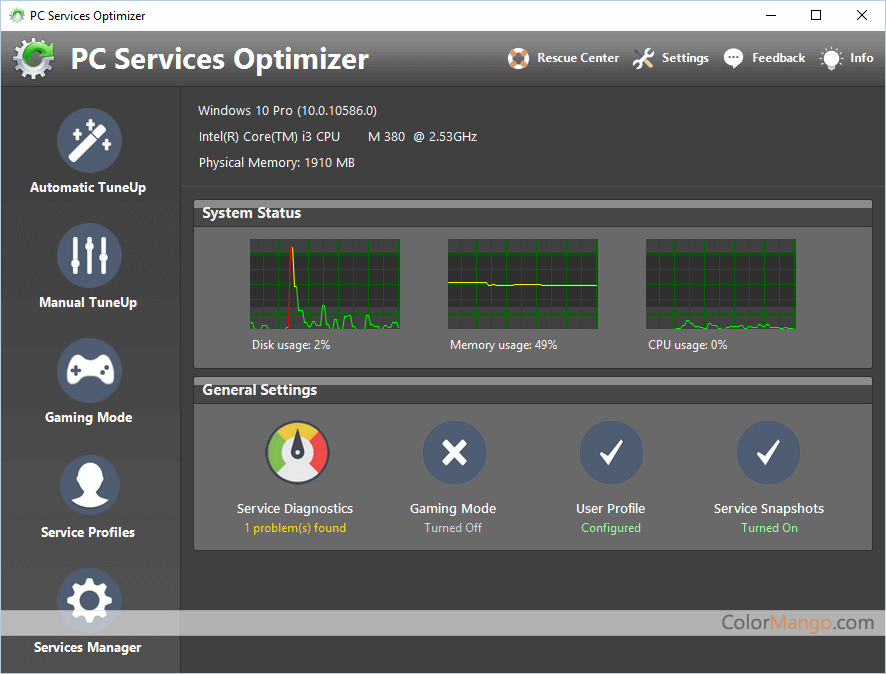Click Gaming Mode 'Turned Off' status
The image size is (886, 674).
pyautogui.click(x=453, y=528)
